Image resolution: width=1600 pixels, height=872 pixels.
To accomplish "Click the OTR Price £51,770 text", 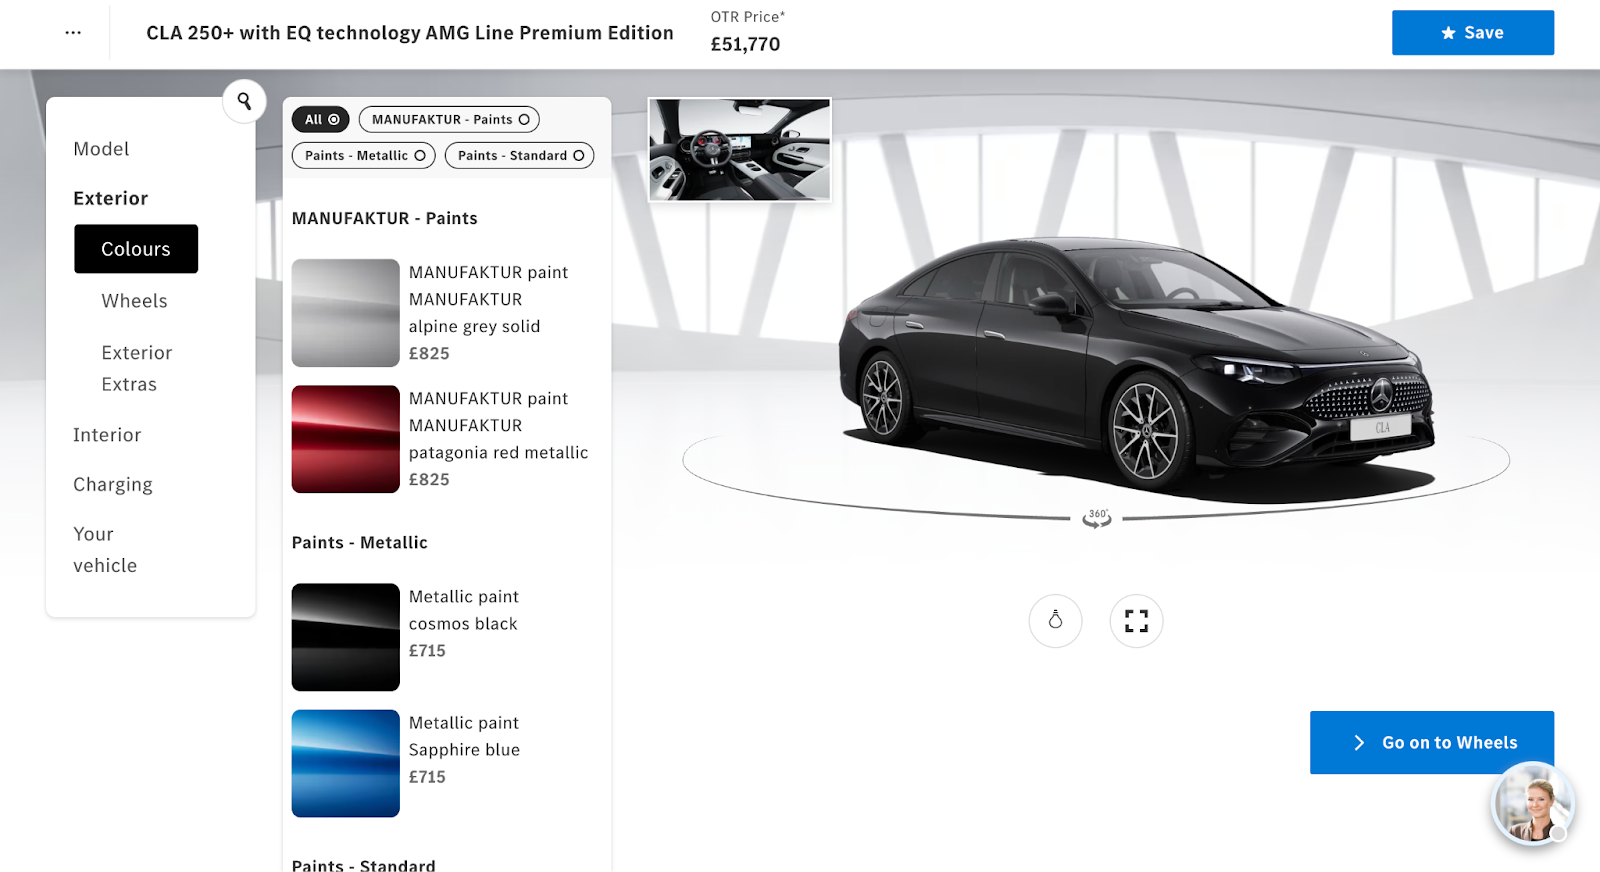I will [x=746, y=32].
